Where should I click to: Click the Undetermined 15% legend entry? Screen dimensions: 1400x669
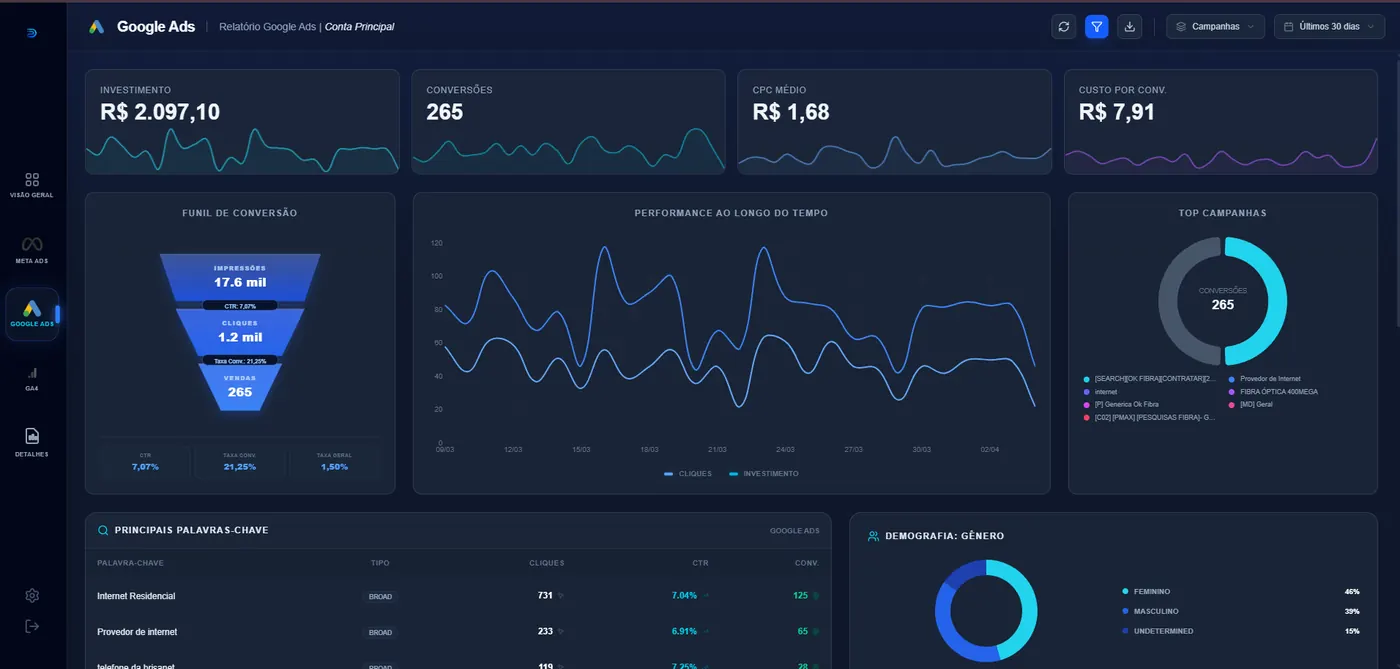(1241, 631)
